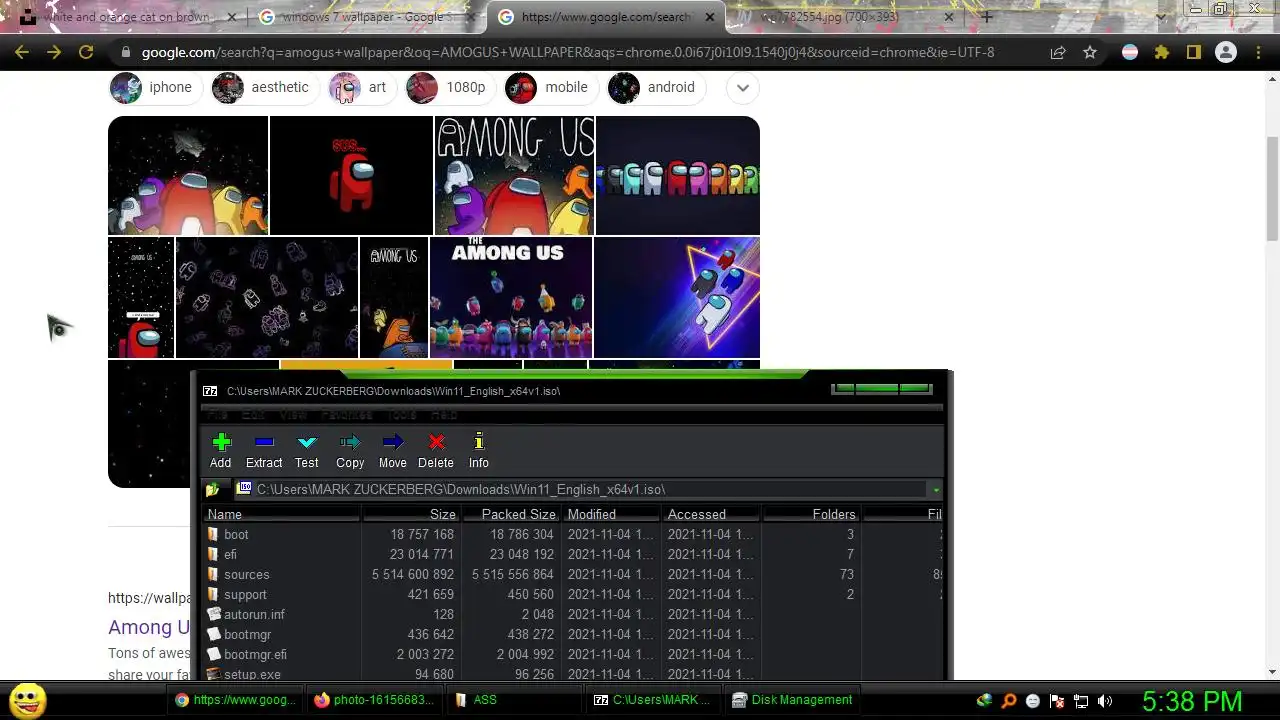Open the File menu in 7-Zip
The width and height of the screenshot is (1280, 720).
coord(217,414)
